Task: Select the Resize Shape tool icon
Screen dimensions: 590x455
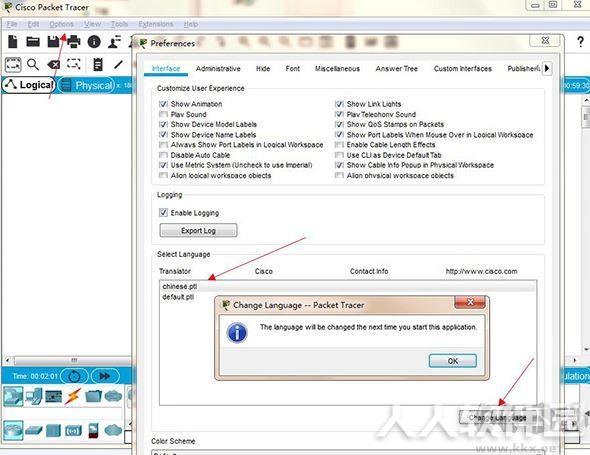Action: point(73,64)
